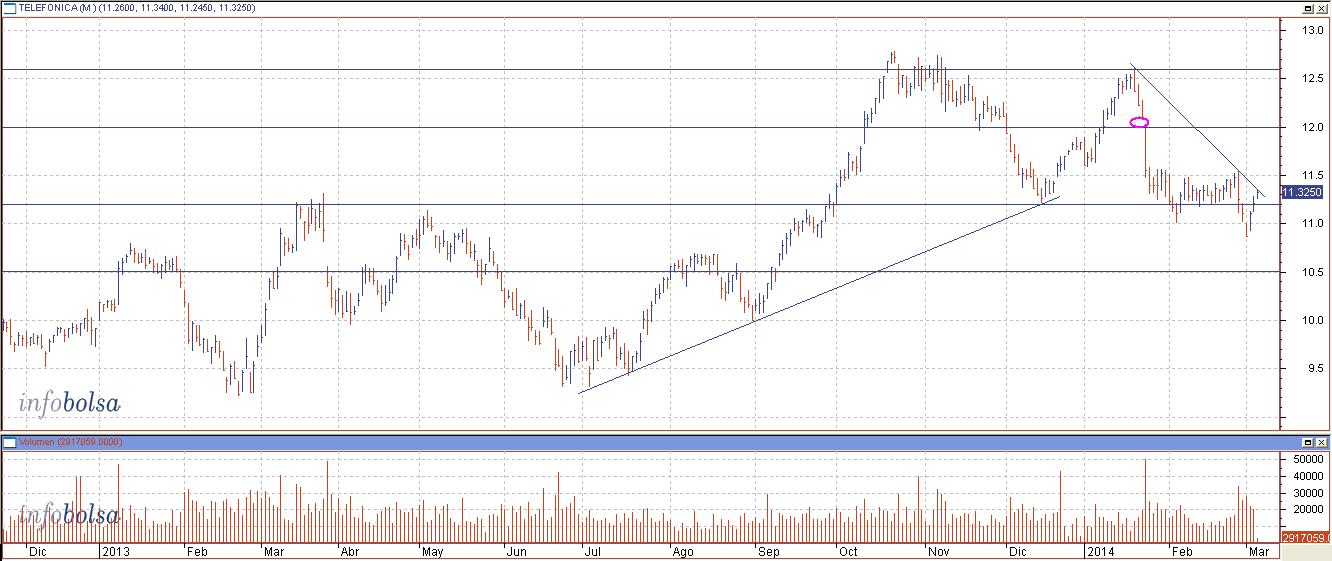Click the TELEFONICA (M) chart title text
Image resolution: width=1332 pixels, height=561 pixels.
60,7
